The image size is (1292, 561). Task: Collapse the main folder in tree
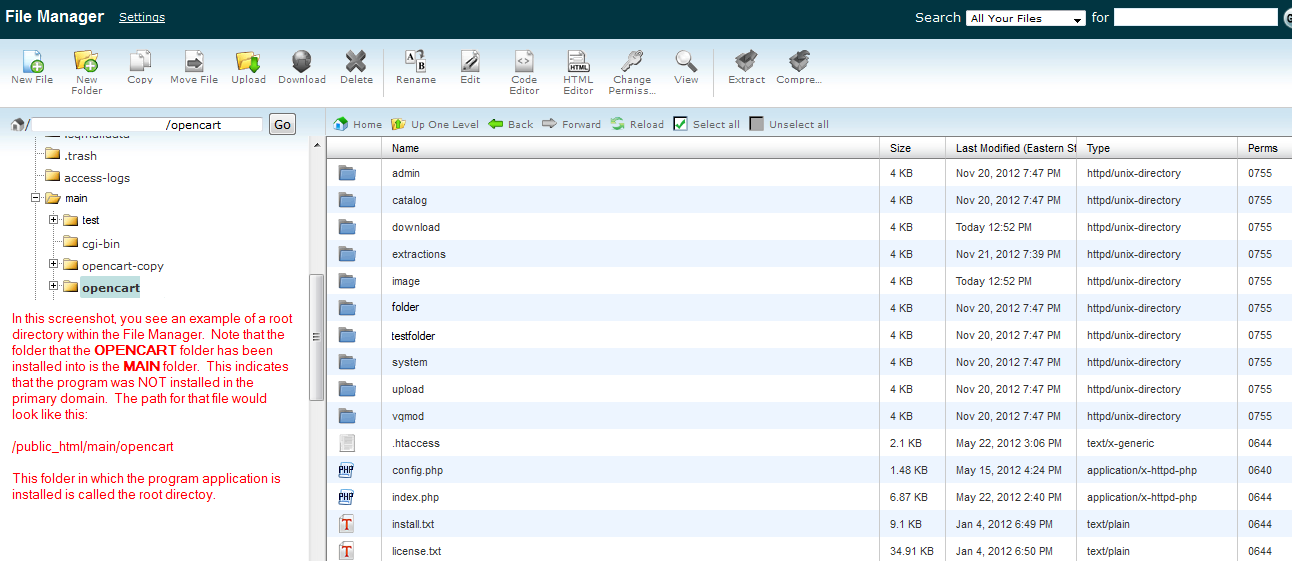[x=36, y=198]
